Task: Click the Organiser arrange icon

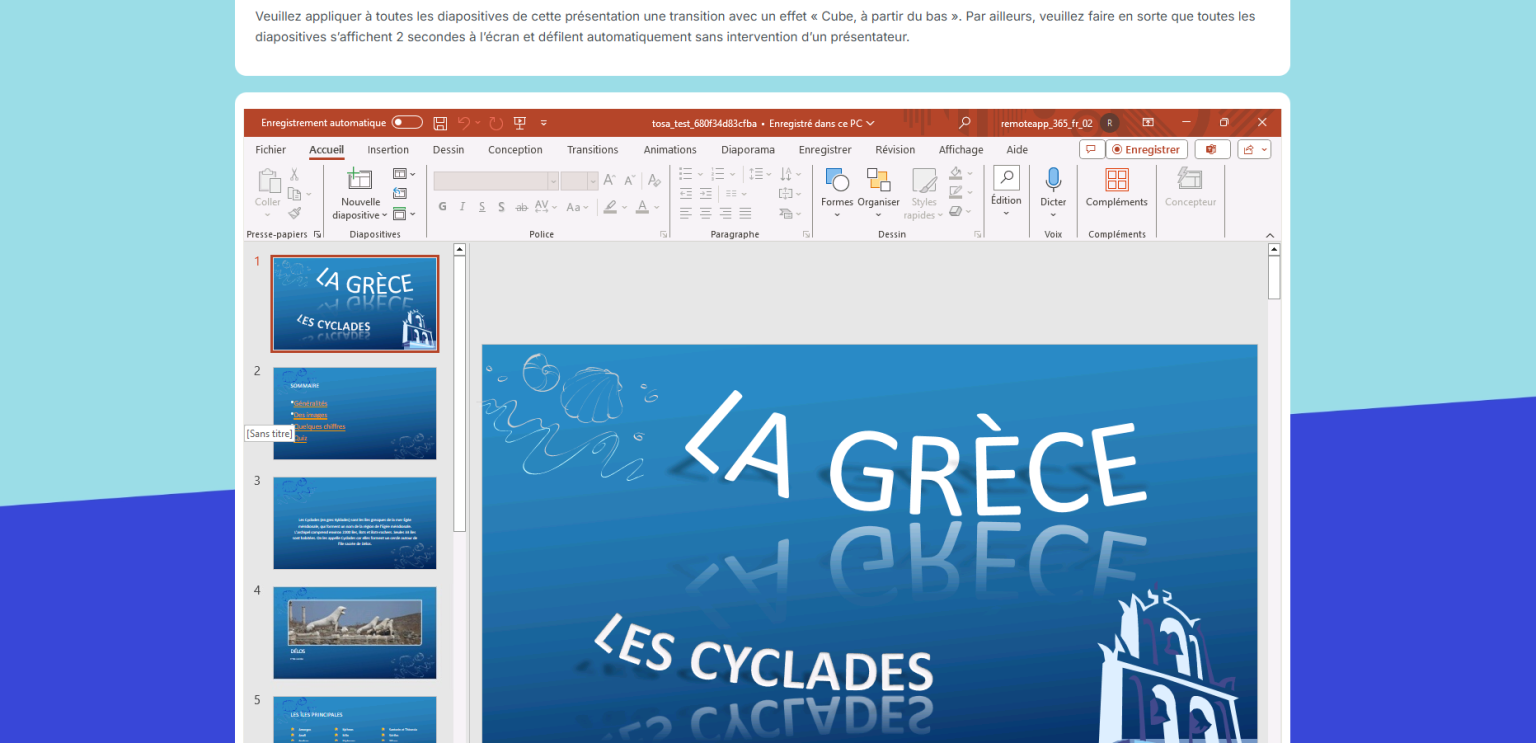Action: (x=878, y=181)
